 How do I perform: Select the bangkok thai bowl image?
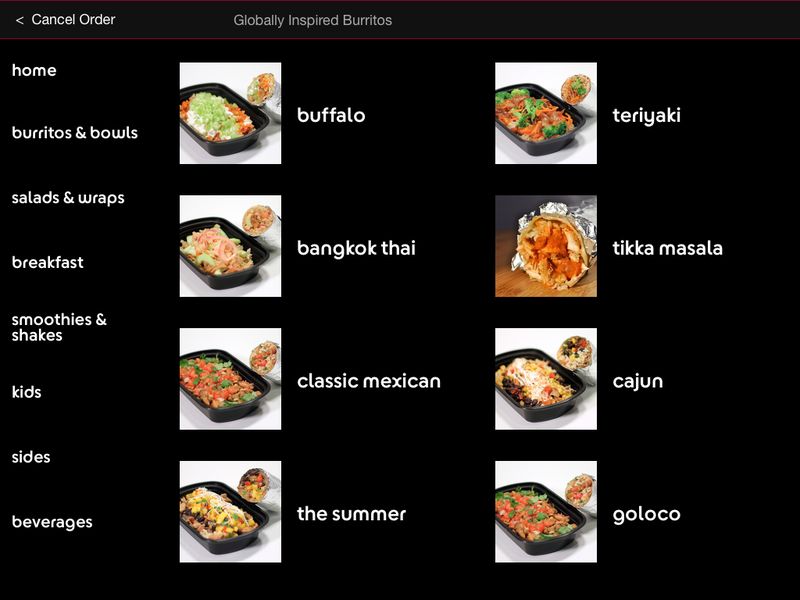(x=230, y=246)
